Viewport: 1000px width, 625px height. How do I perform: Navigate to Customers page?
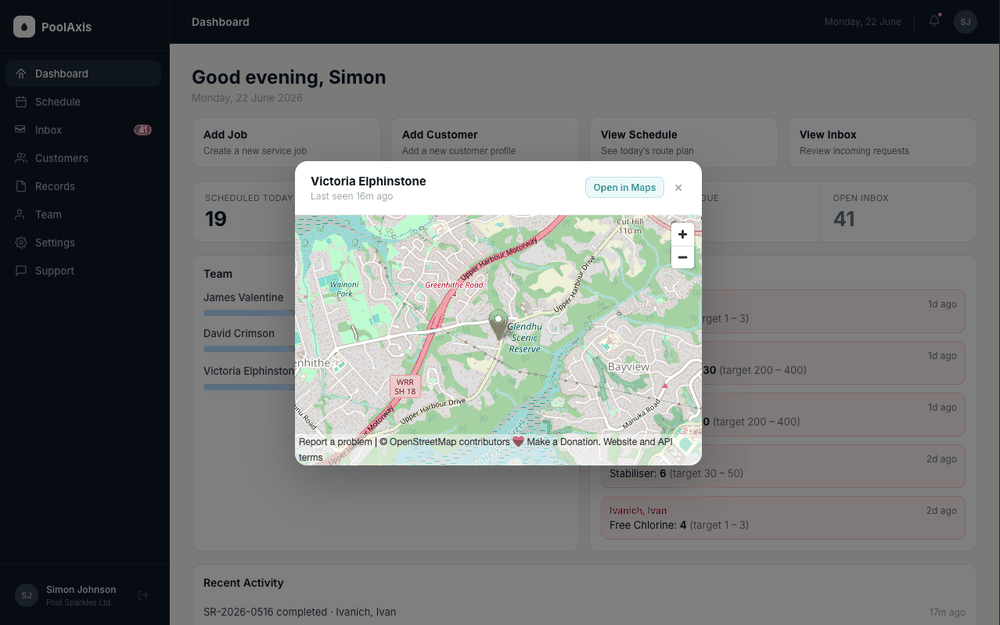(x=83, y=158)
